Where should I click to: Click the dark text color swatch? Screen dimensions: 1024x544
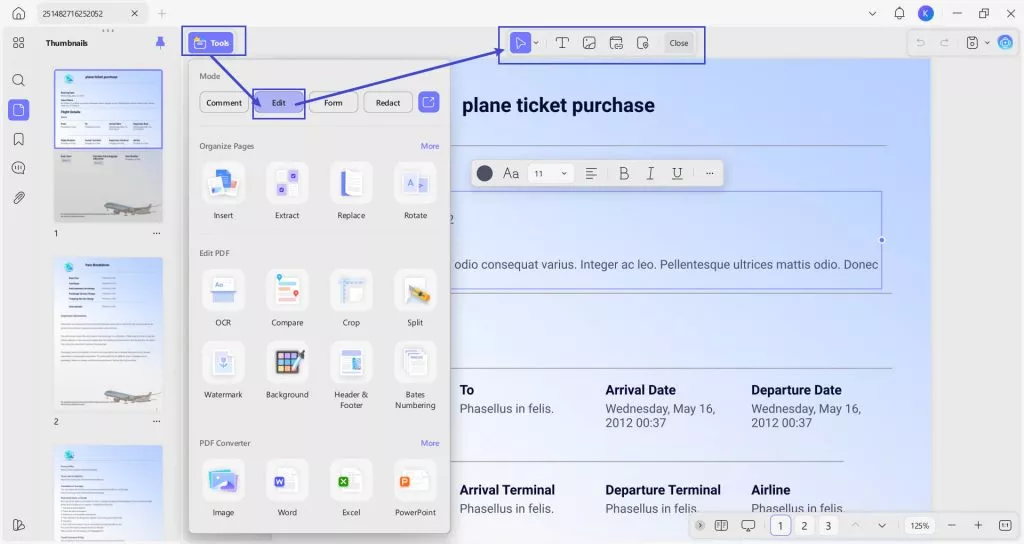(x=485, y=173)
